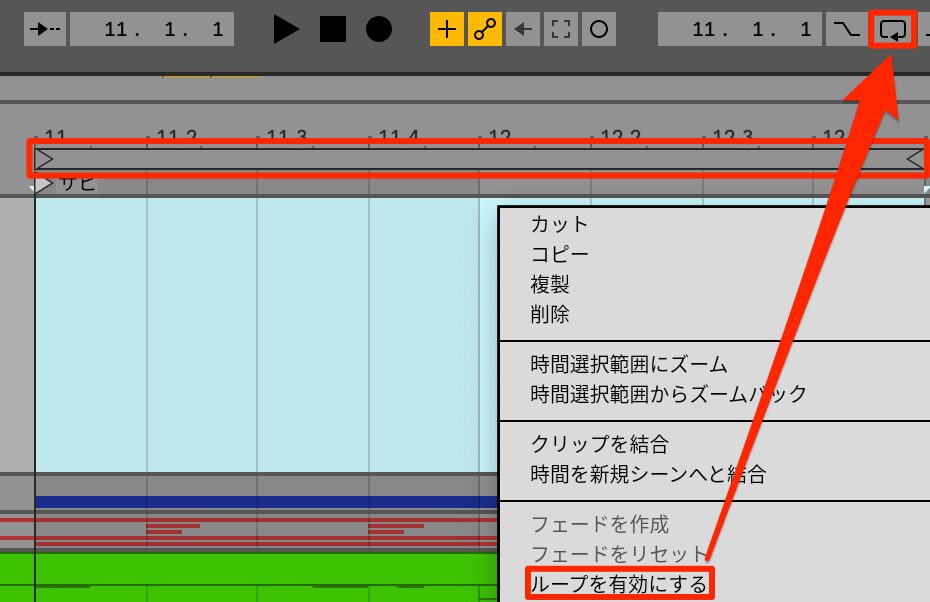This screenshot has width=930, height=602.
Task: Click the loop brace start marker
Action: click(x=44, y=159)
